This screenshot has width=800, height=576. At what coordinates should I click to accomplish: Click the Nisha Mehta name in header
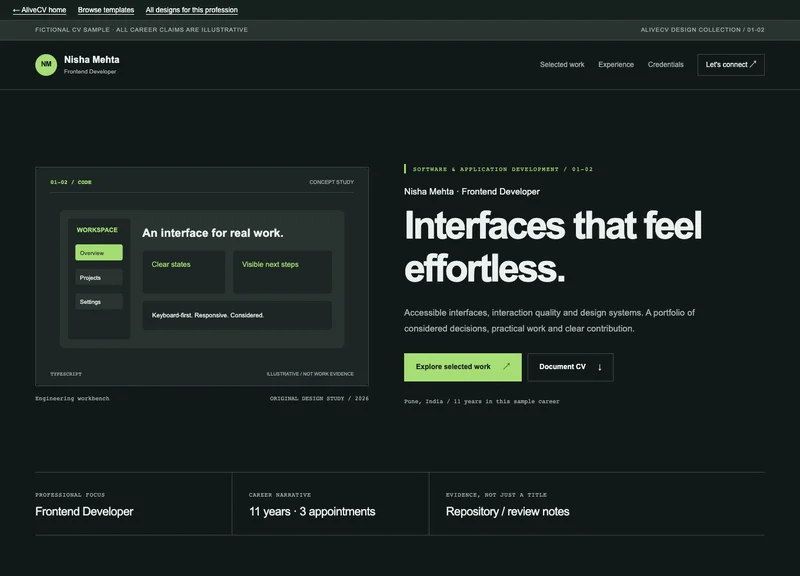click(92, 60)
